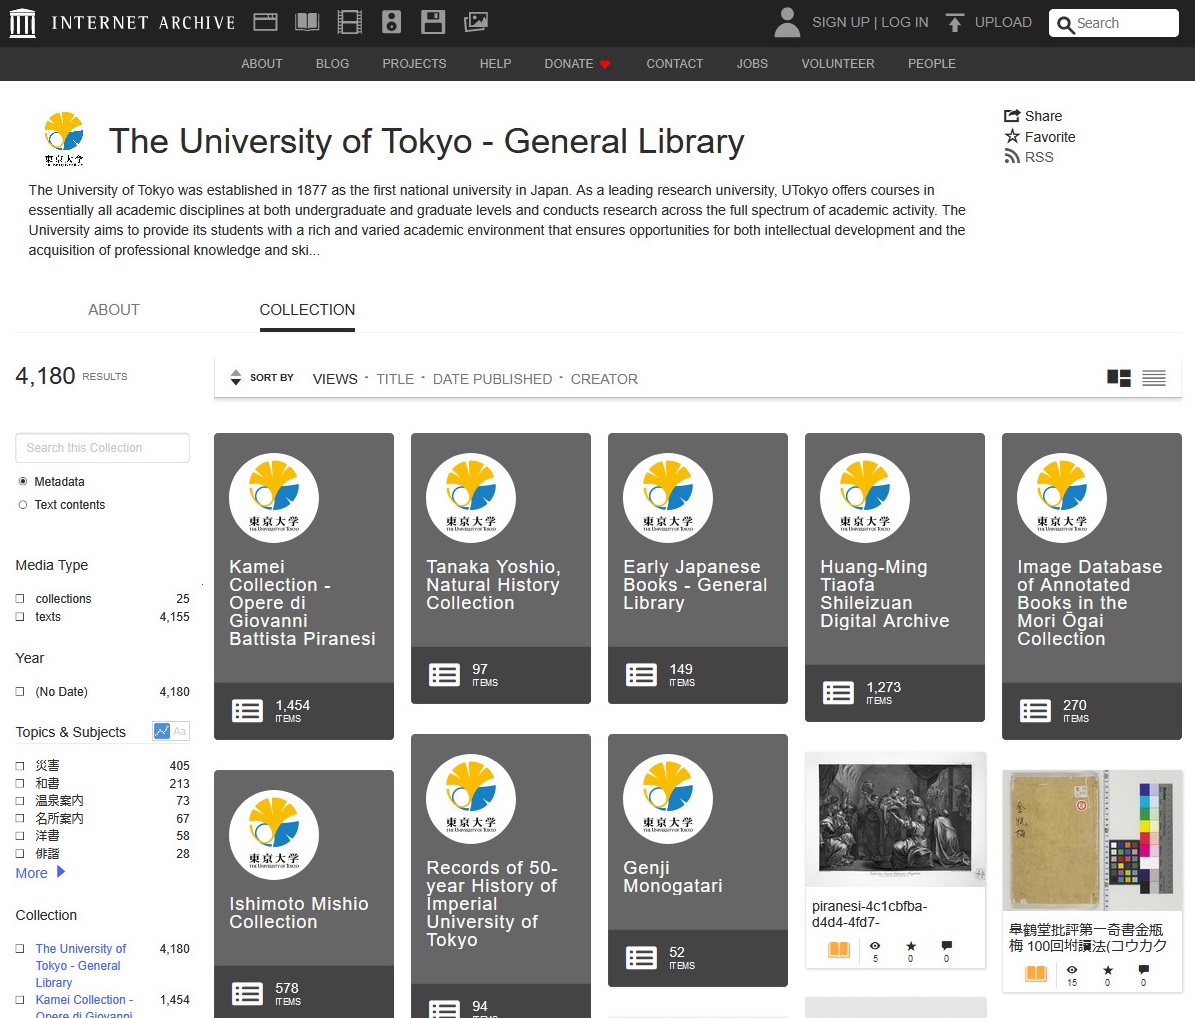Click the Search this Collection field
This screenshot has width=1195, height=1018.
pos(102,448)
